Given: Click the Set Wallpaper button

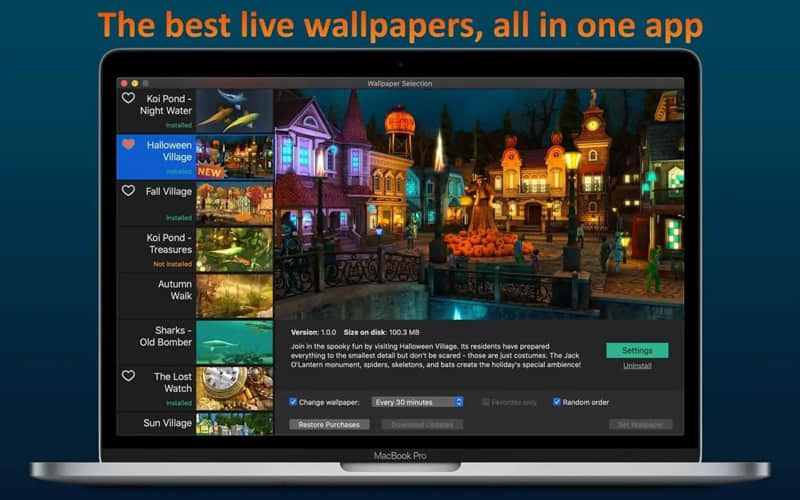Looking at the screenshot, I should (x=640, y=425).
